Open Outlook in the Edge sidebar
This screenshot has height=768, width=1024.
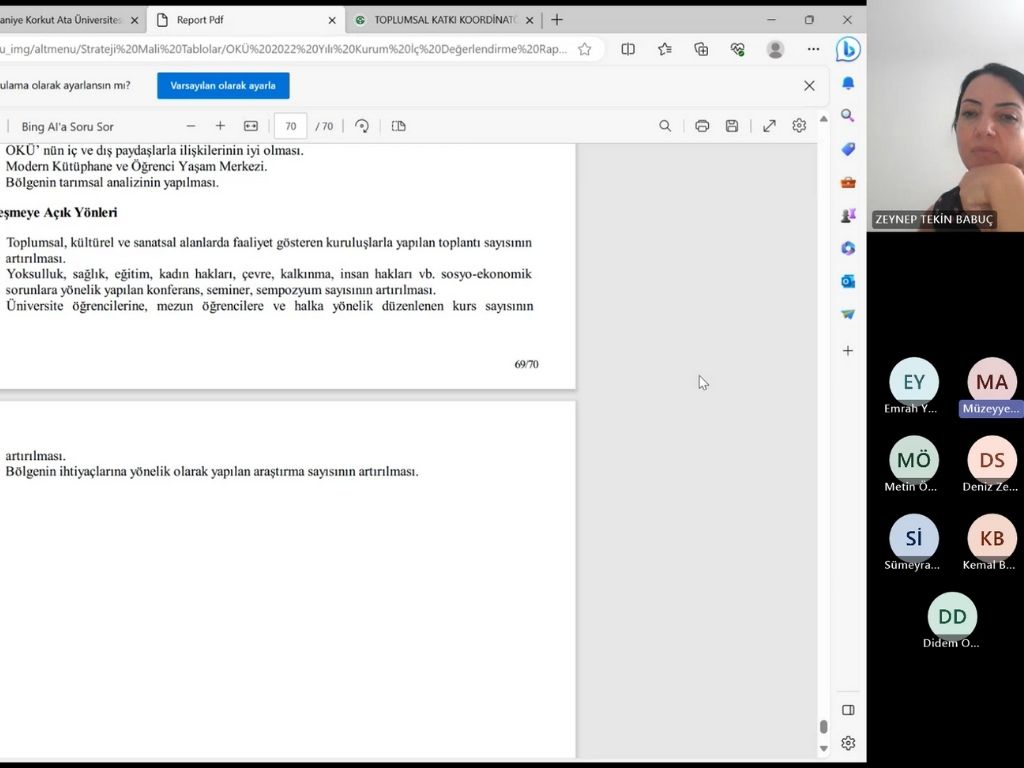point(848,281)
